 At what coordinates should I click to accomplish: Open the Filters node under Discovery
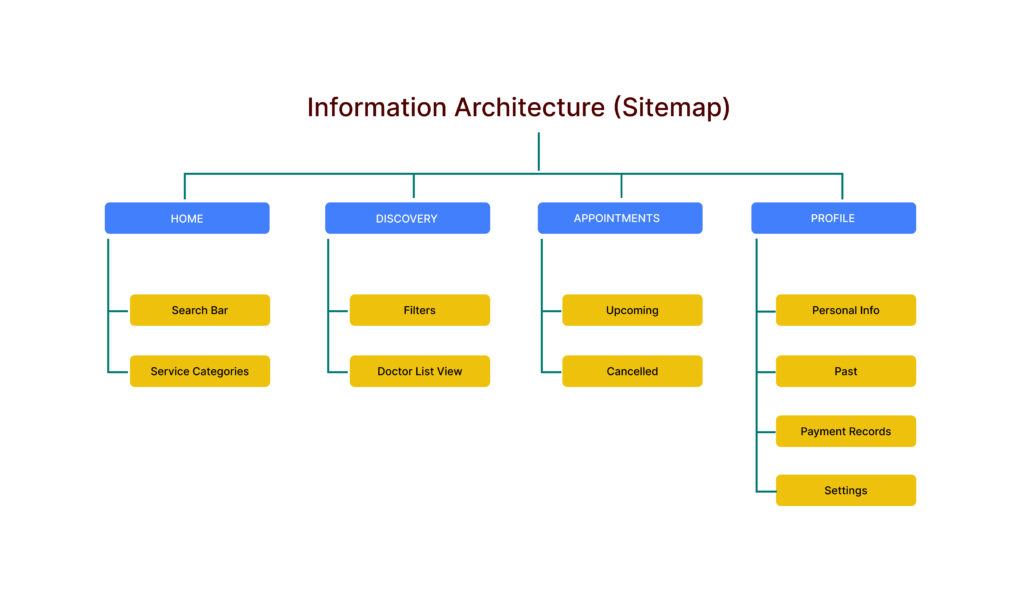420,310
